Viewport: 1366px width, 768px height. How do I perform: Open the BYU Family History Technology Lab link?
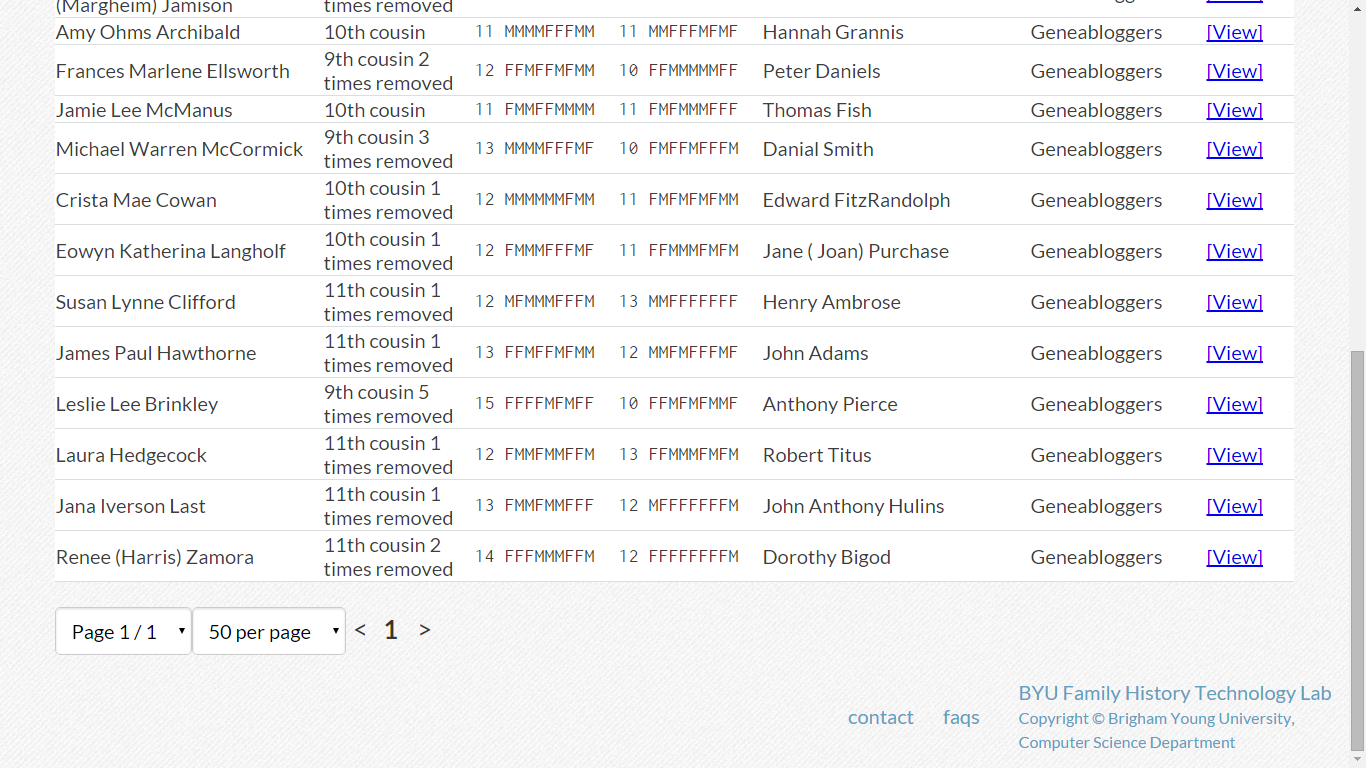1175,692
